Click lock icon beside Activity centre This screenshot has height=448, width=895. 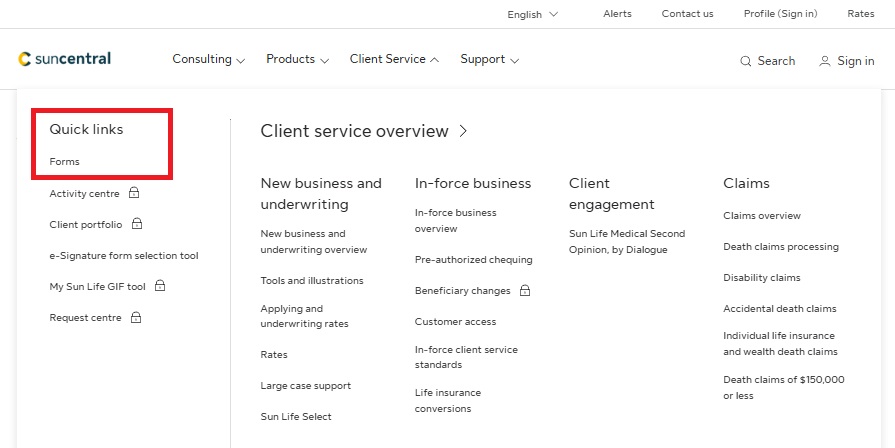tap(133, 193)
